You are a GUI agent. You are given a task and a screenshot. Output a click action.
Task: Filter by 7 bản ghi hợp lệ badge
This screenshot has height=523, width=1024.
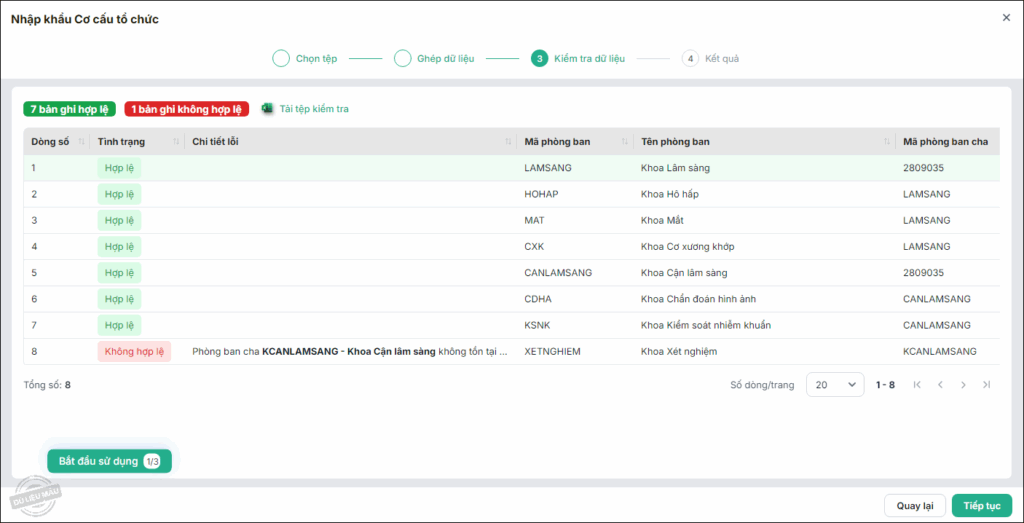coord(69,108)
